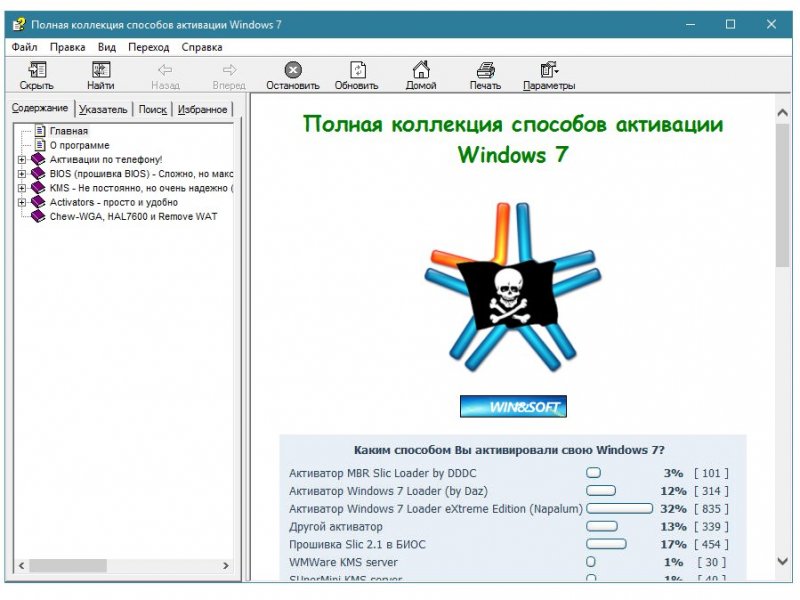Select Chew-WGA, HAL7600 и Remove WAT topic
This screenshot has width=800, height=600.
[134, 216]
